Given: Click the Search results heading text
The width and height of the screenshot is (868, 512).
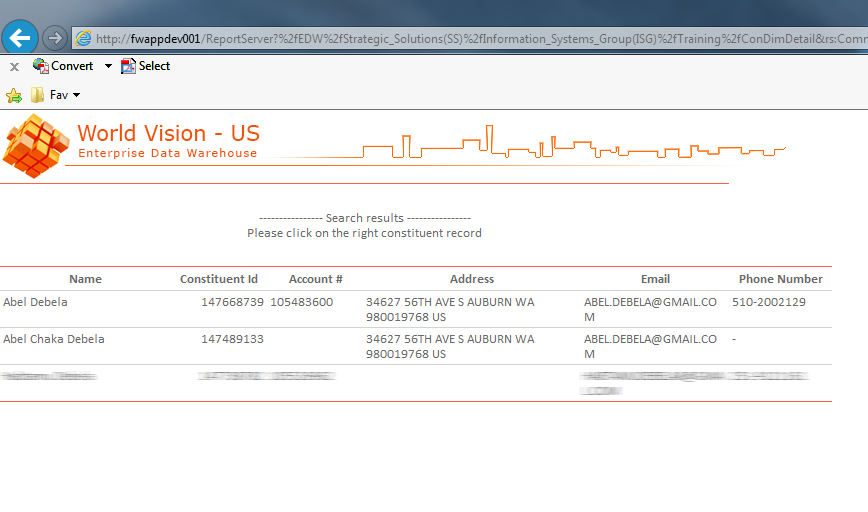Looking at the screenshot, I should (x=365, y=218).
